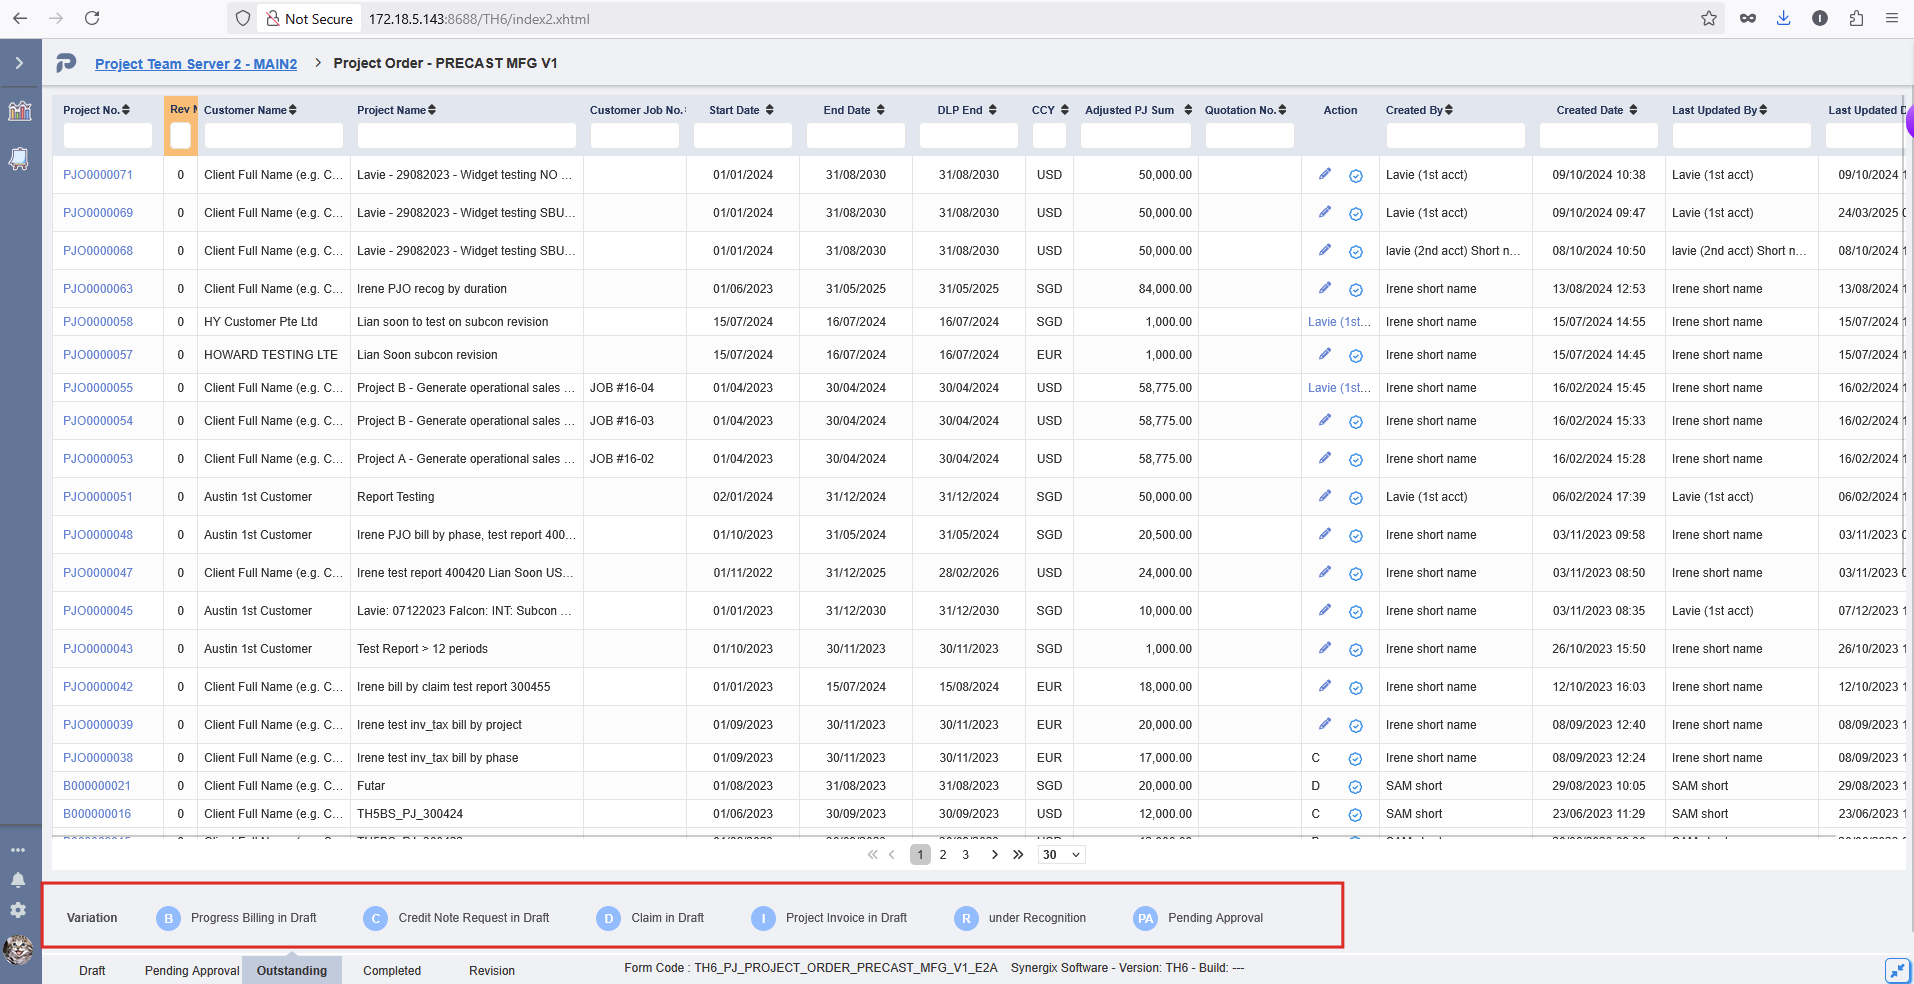Screen dimensions: 1914x984
Task: Jump to the last page of results
Action: pos(1018,855)
